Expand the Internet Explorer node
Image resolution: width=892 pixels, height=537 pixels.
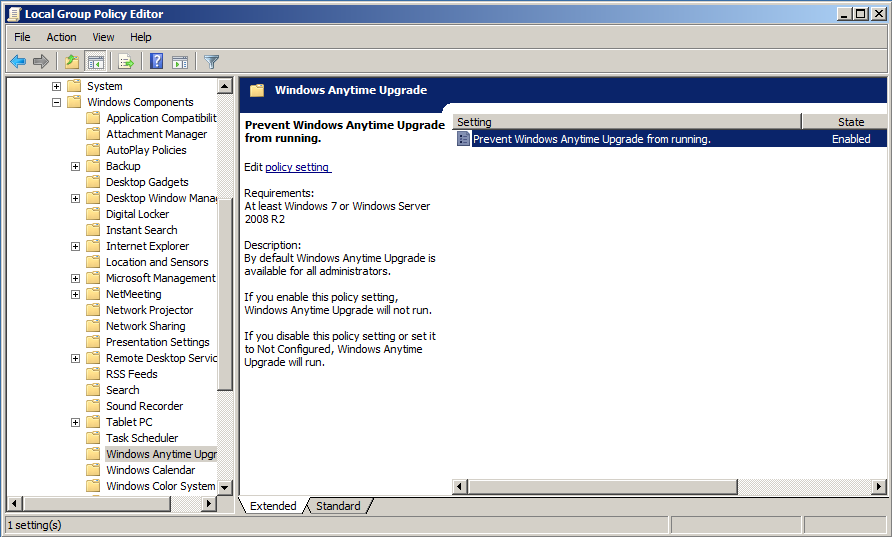tap(75, 246)
